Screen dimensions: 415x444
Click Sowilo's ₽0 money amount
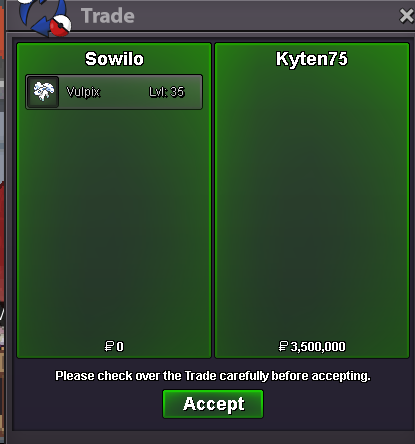tap(114, 346)
